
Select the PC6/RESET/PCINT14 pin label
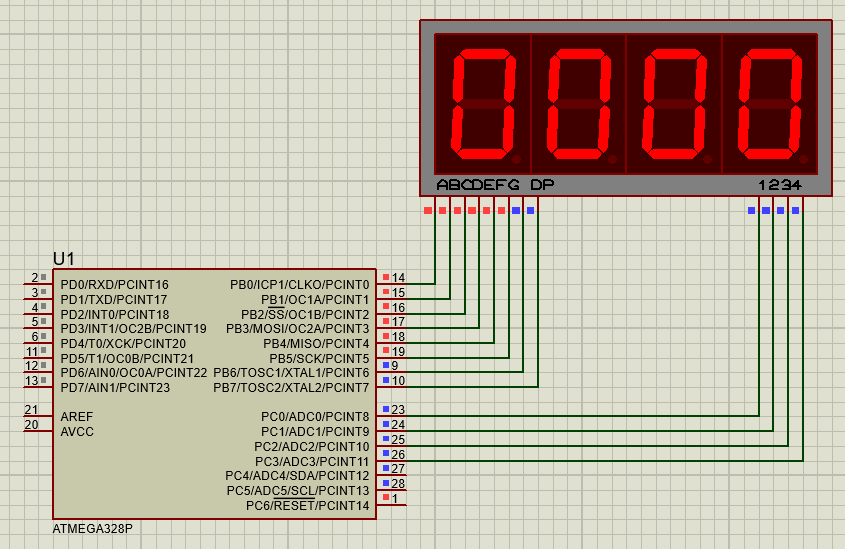(x=307, y=505)
